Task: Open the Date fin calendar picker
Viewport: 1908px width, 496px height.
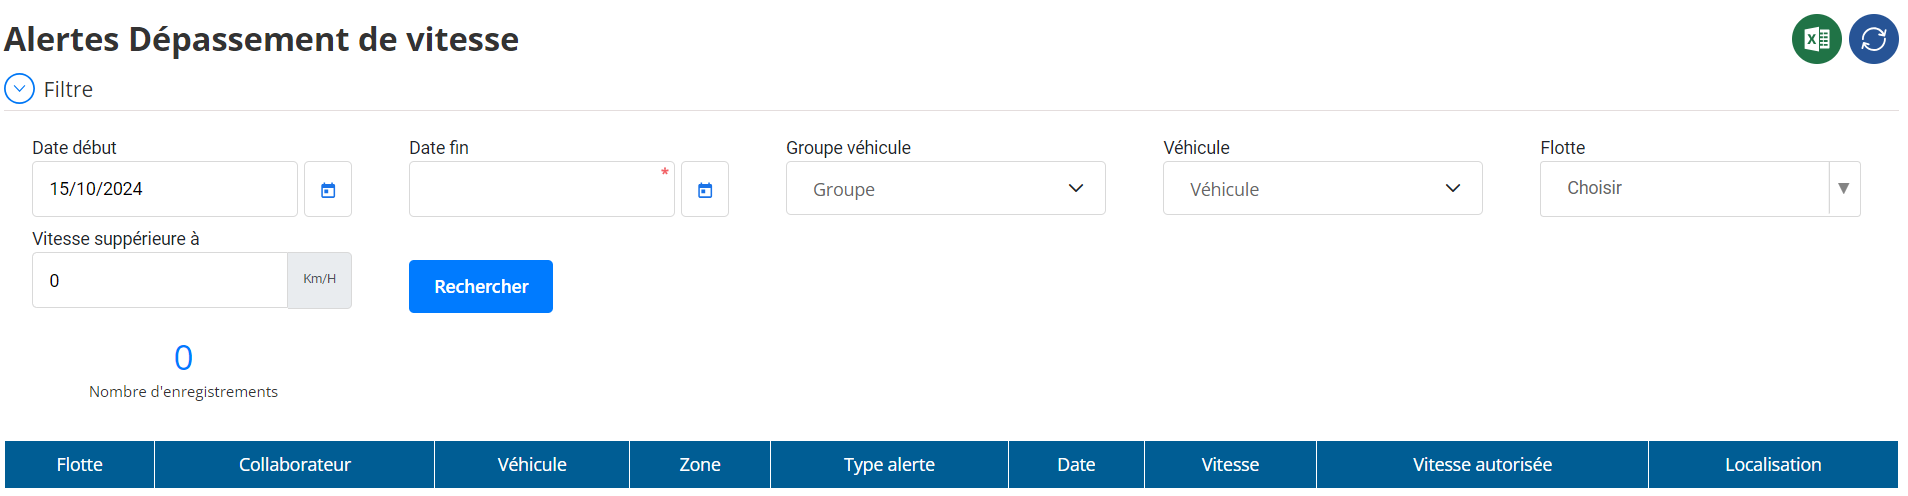Action: click(x=705, y=189)
